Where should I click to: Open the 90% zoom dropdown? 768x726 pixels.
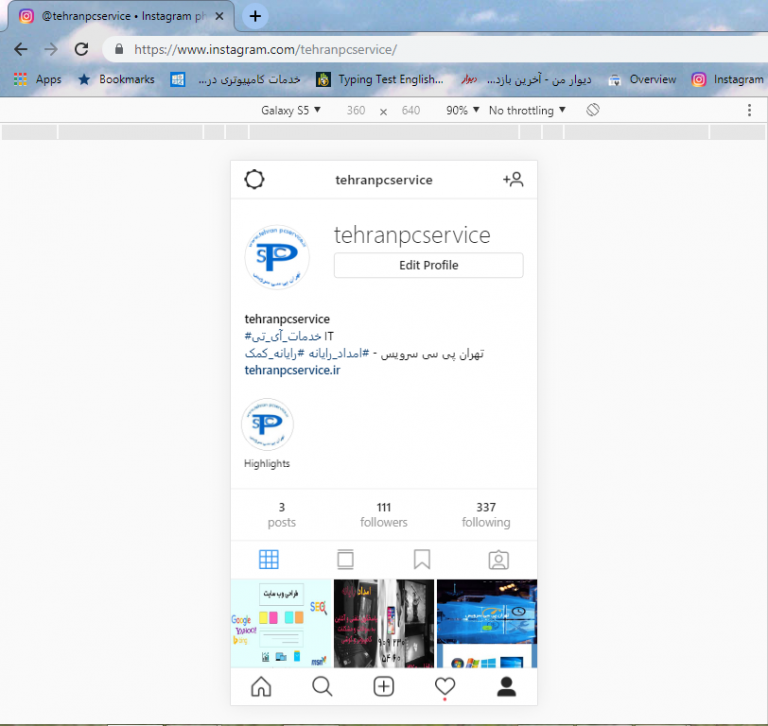[462, 110]
